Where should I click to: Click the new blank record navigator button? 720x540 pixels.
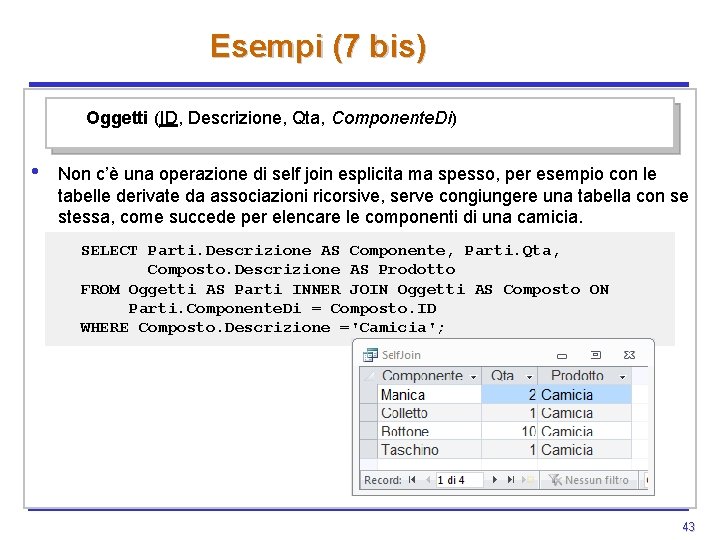click(x=527, y=480)
